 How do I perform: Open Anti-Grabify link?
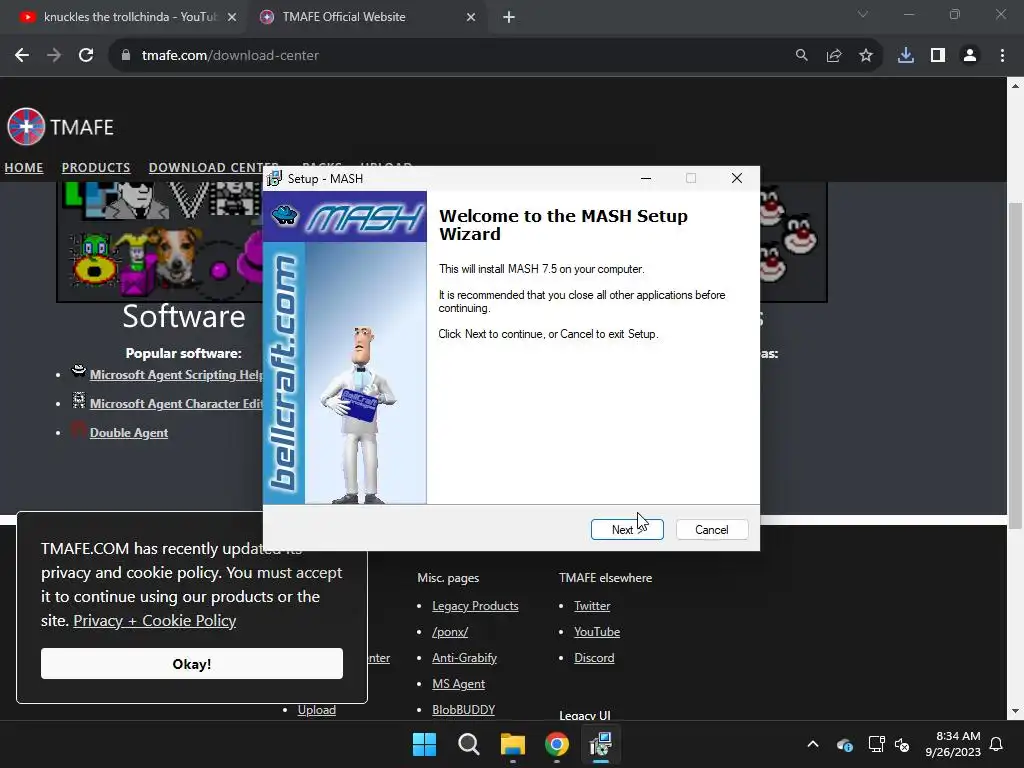464,658
